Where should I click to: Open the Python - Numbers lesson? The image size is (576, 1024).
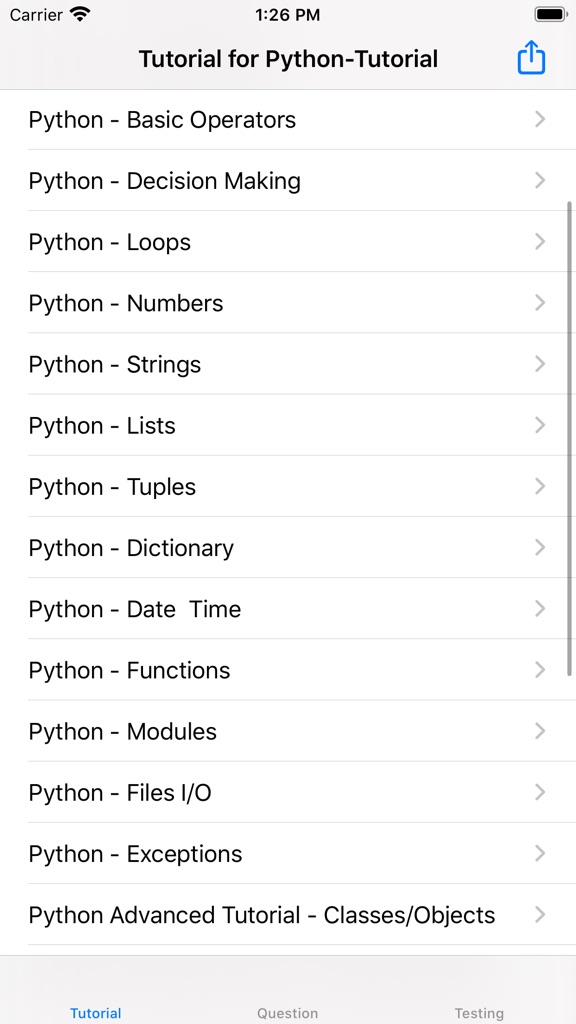click(x=288, y=303)
